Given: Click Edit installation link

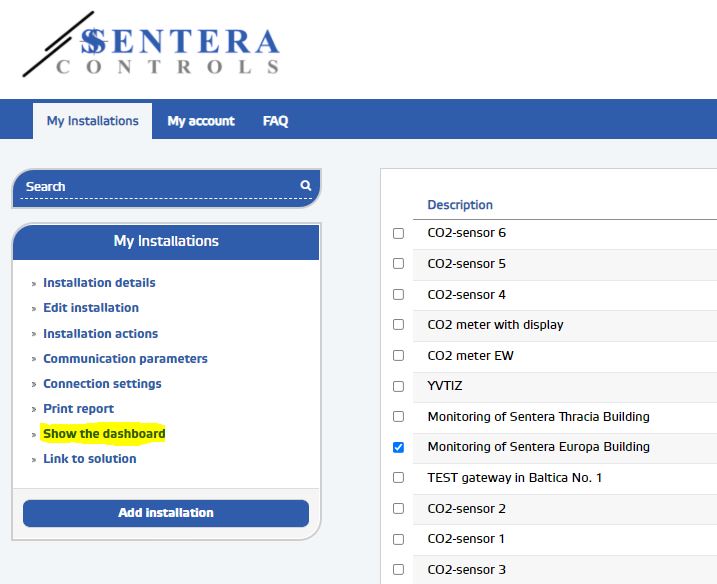Looking at the screenshot, I should (91, 308).
